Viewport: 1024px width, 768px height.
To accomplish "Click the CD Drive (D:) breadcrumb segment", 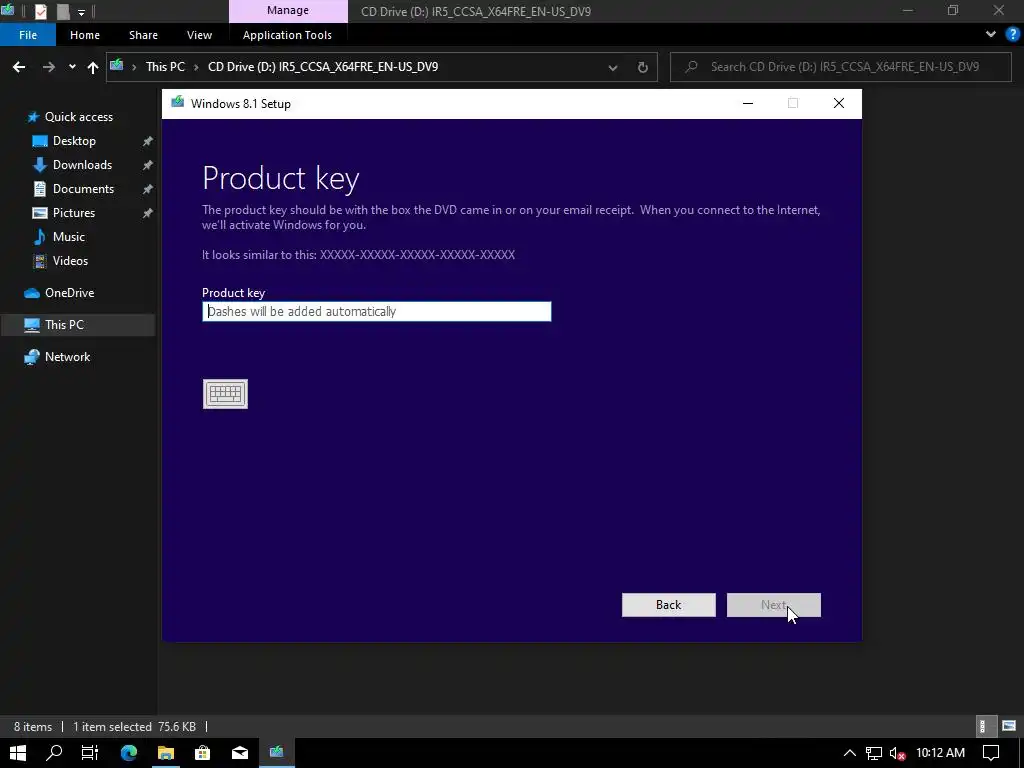I will [323, 67].
